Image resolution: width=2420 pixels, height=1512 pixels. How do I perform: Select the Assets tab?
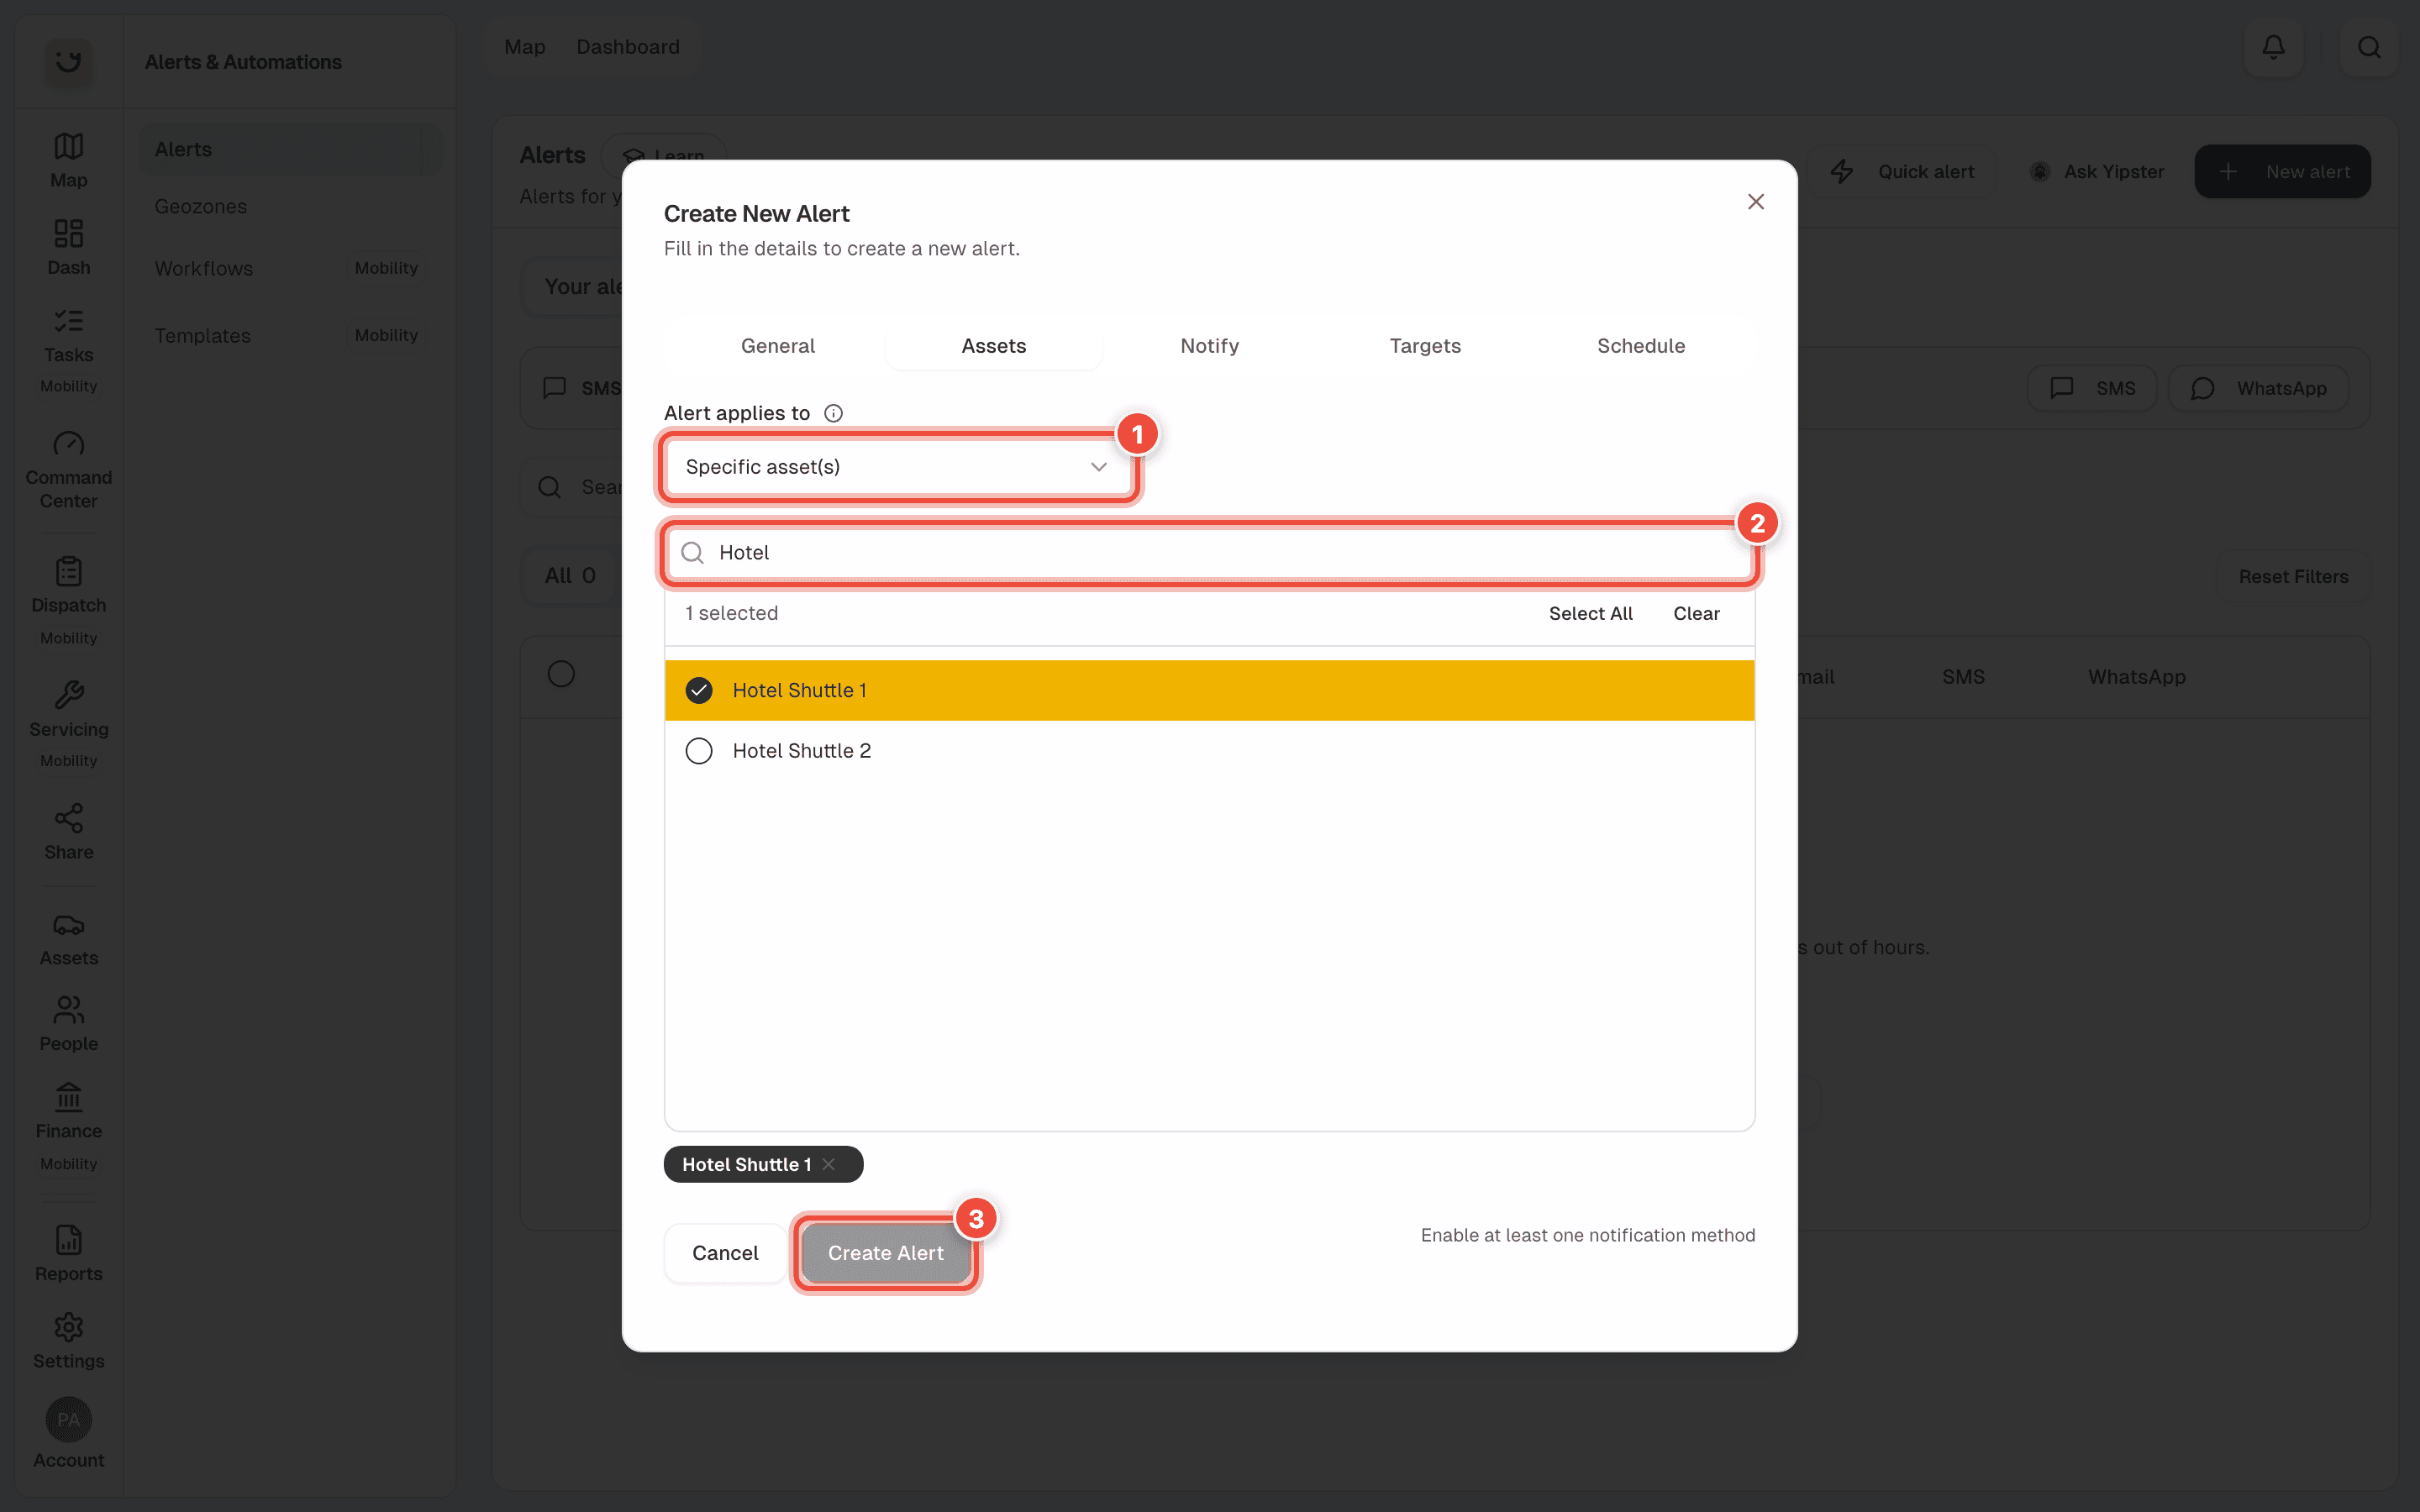coord(993,346)
